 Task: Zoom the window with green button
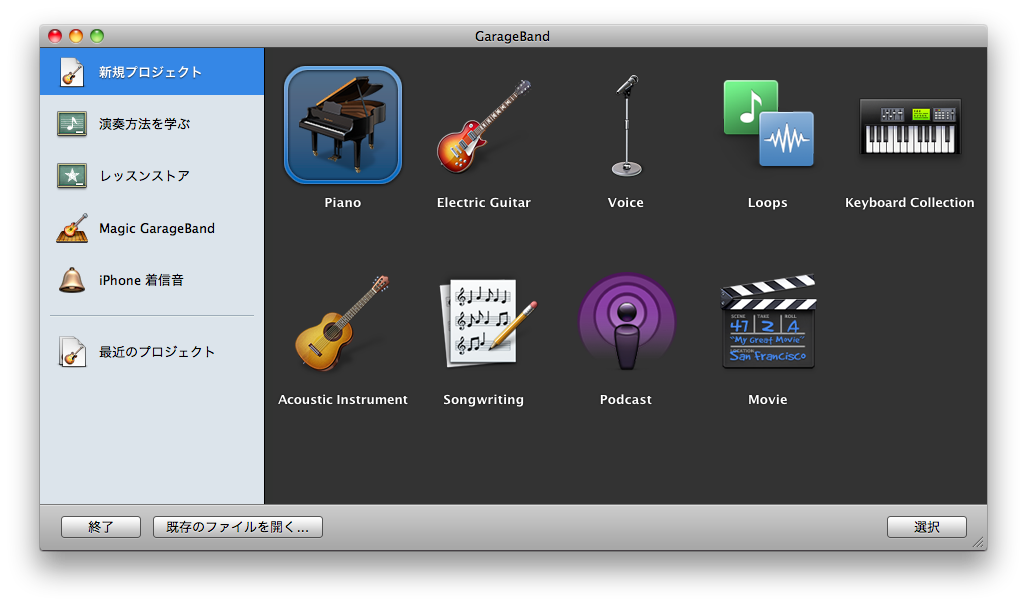[x=97, y=36]
